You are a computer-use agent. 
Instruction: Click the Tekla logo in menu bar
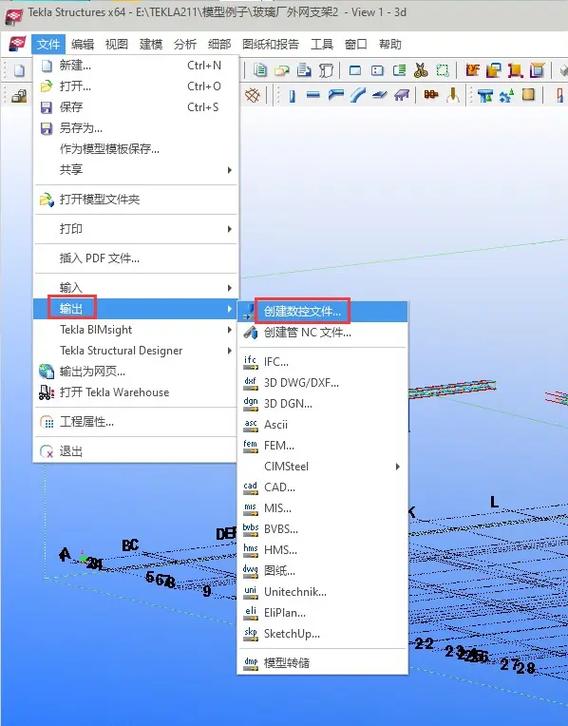click(17, 44)
